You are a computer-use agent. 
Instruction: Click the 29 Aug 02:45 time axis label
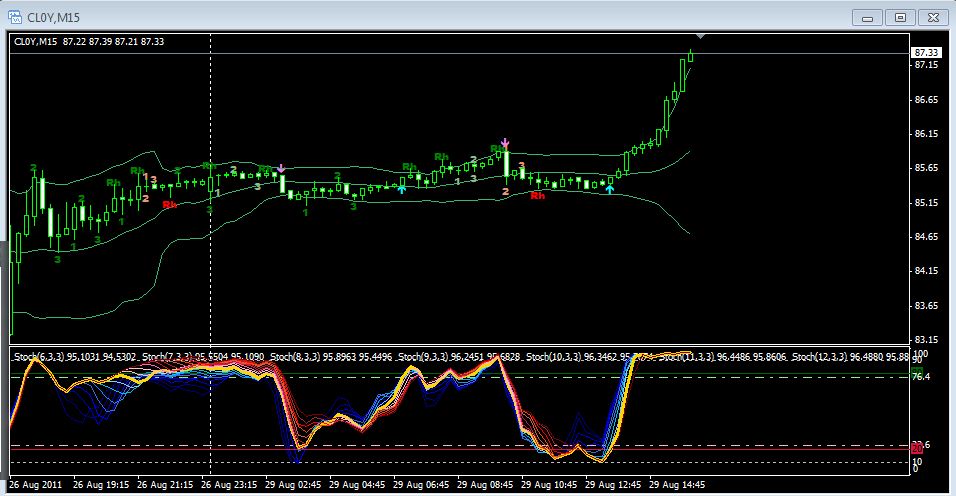(293, 485)
